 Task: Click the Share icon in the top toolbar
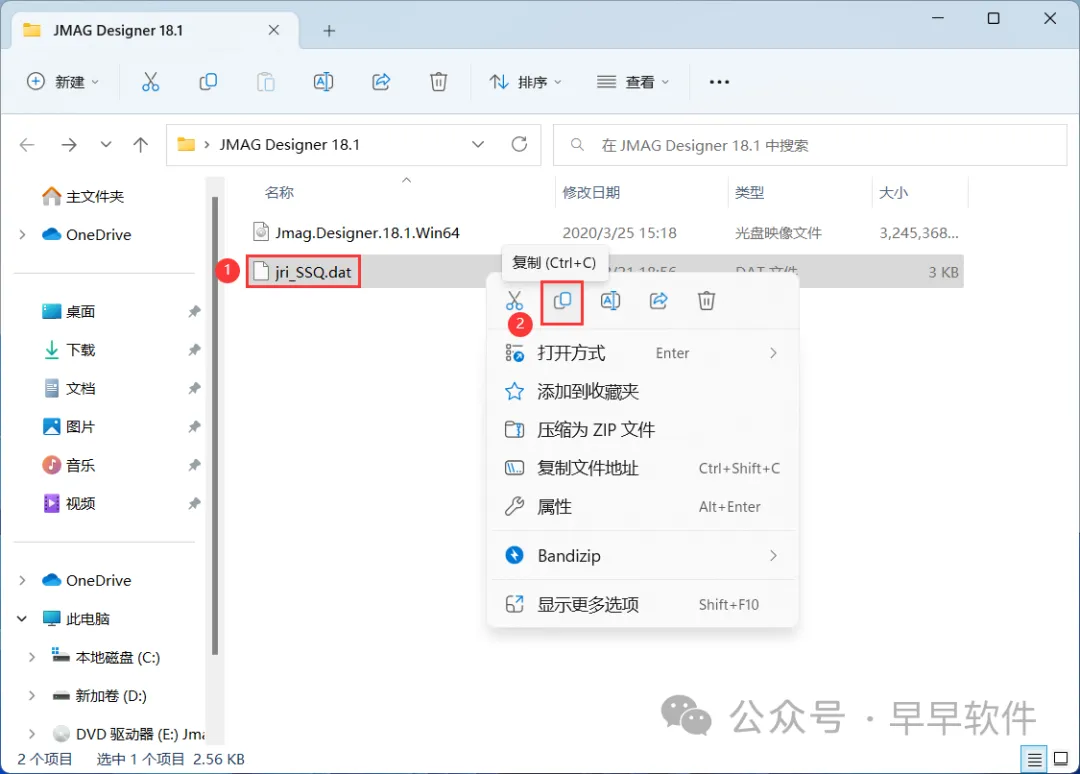coord(381,82)
